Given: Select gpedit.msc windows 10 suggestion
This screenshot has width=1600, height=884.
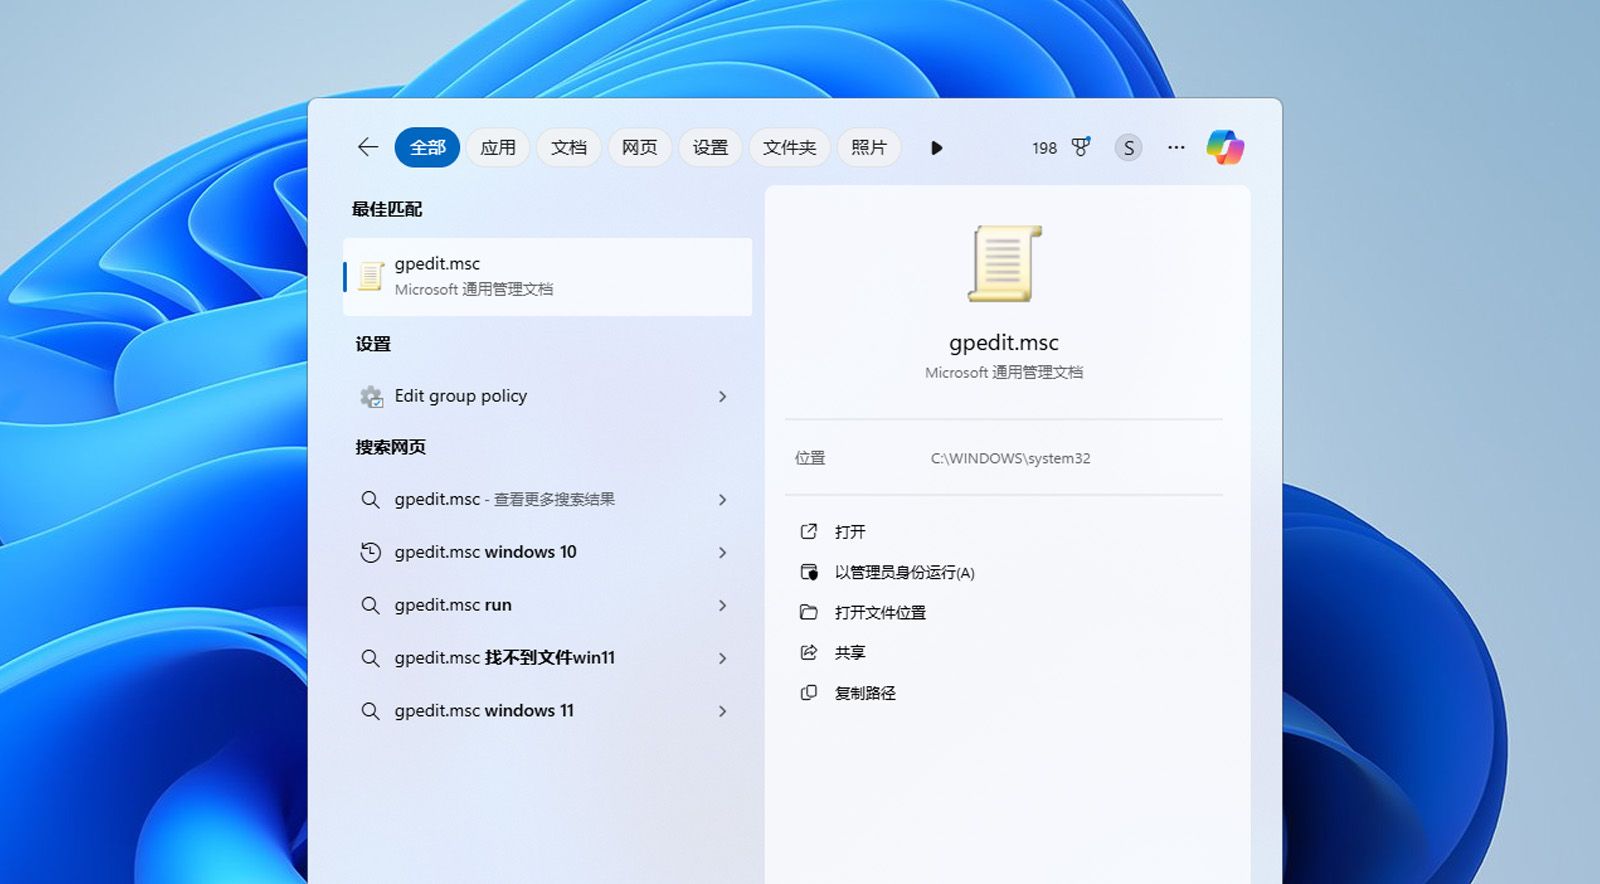Looking at the screenshot, I should [547, 552].
